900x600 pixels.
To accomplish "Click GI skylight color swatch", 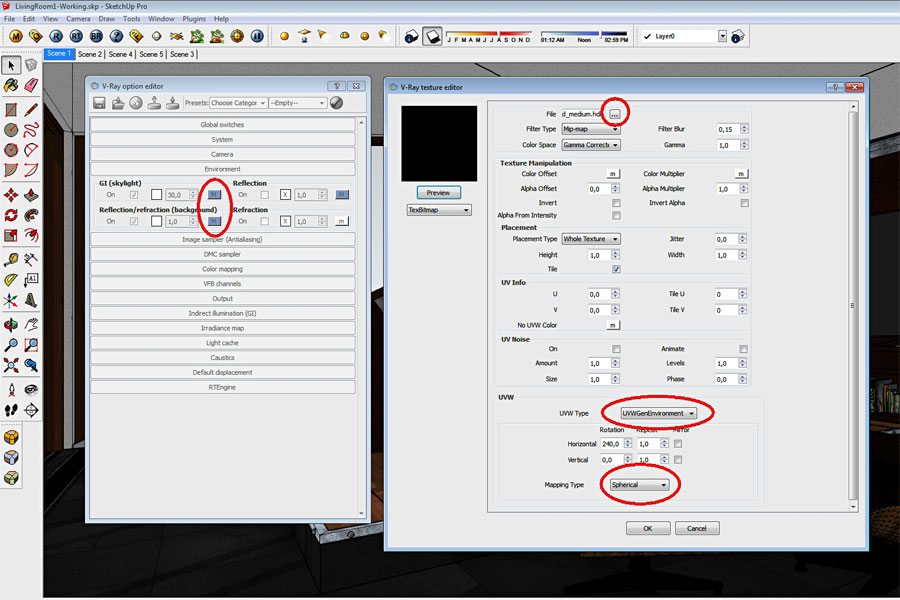I will [156, 195].
